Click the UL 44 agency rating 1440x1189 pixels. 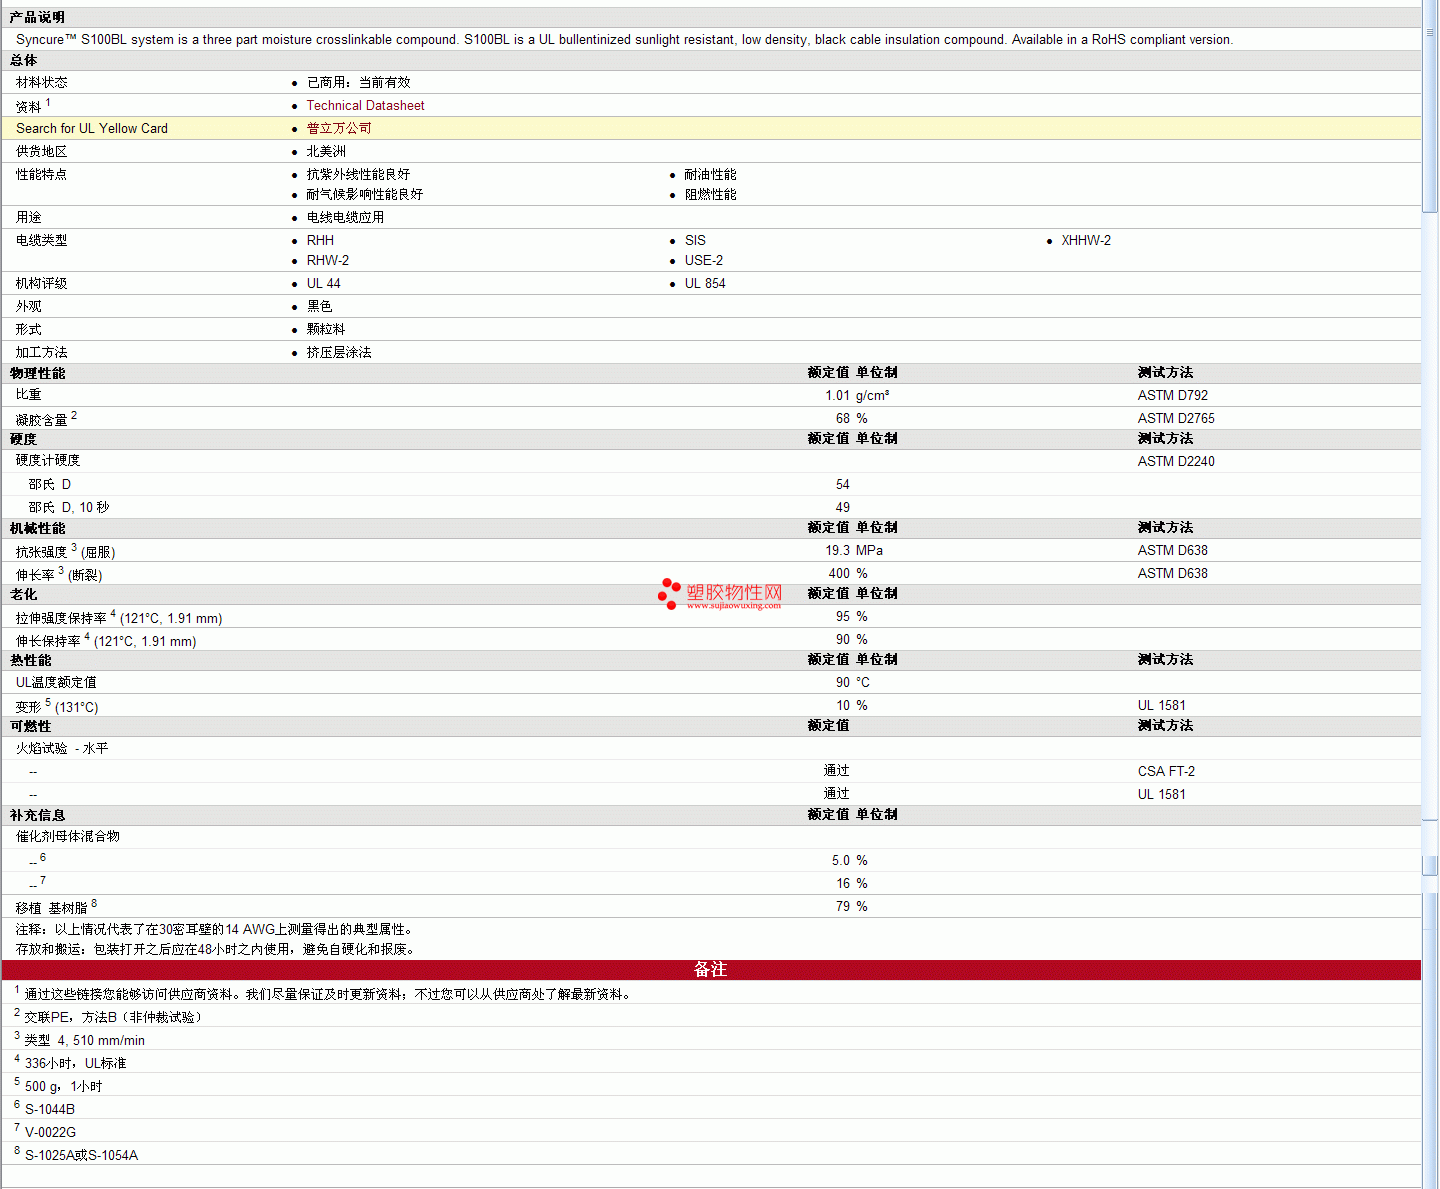pos(323,283)
